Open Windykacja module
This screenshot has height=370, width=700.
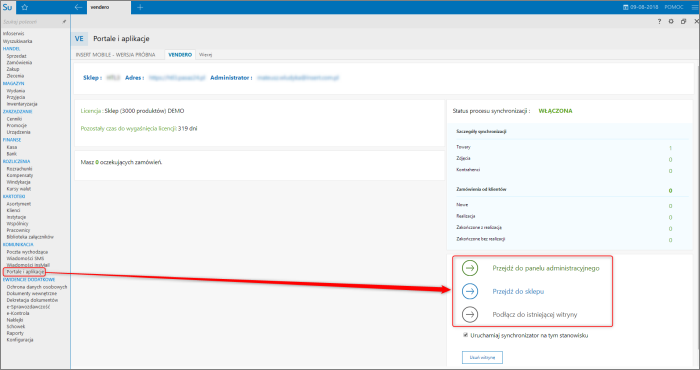18,182
